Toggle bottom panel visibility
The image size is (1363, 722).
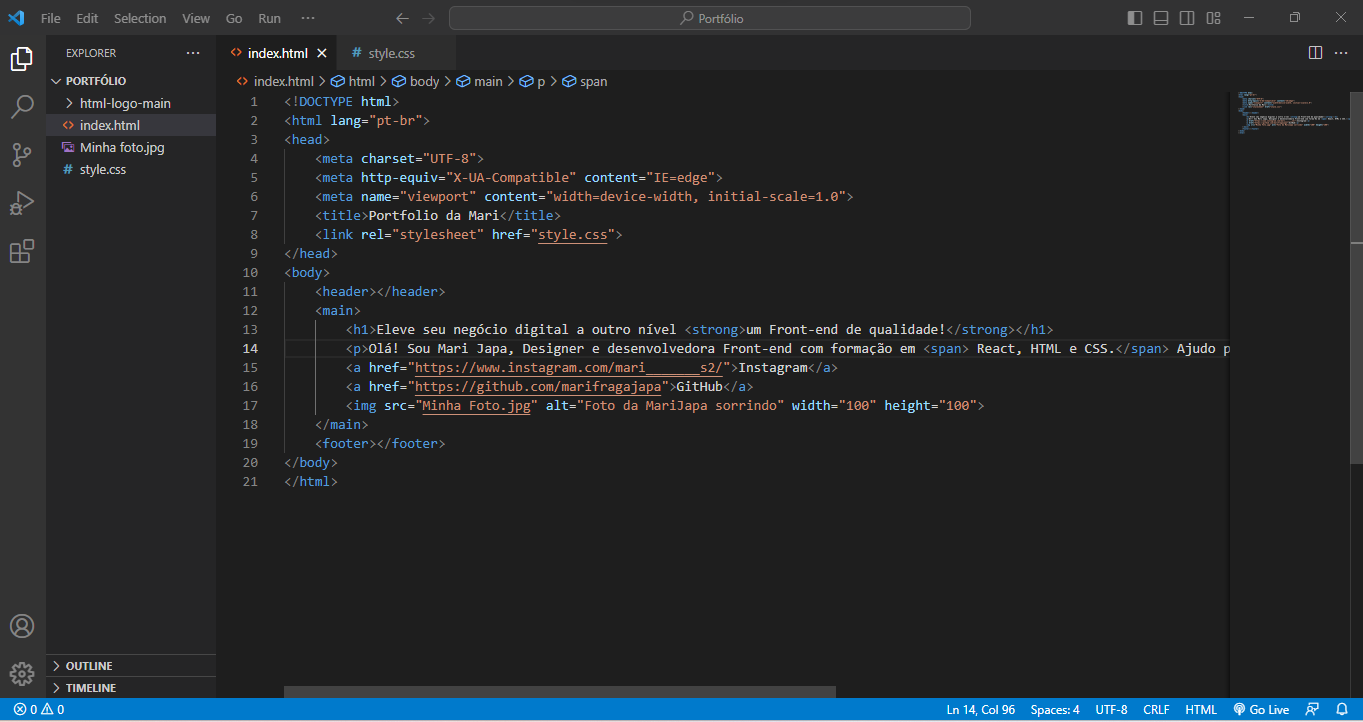[1161, 18]
